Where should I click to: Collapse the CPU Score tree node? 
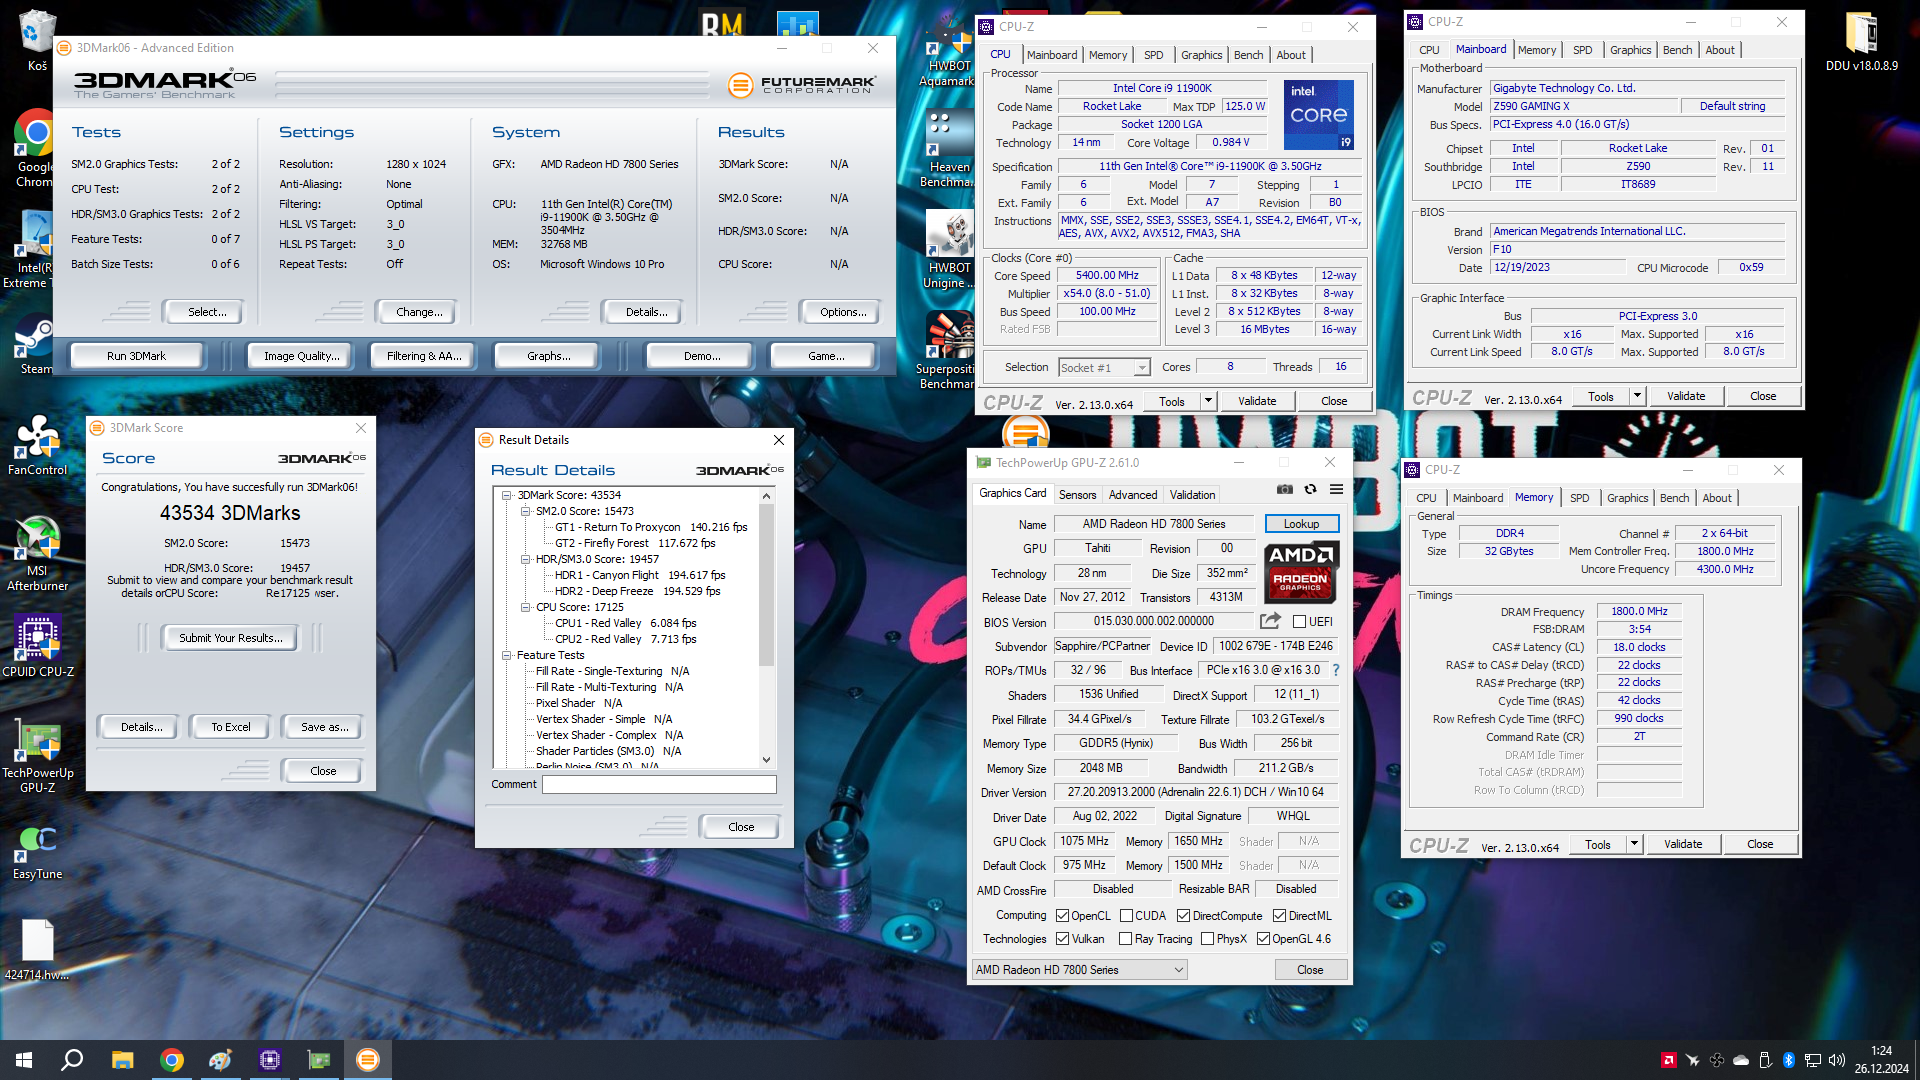click(526, 608)
